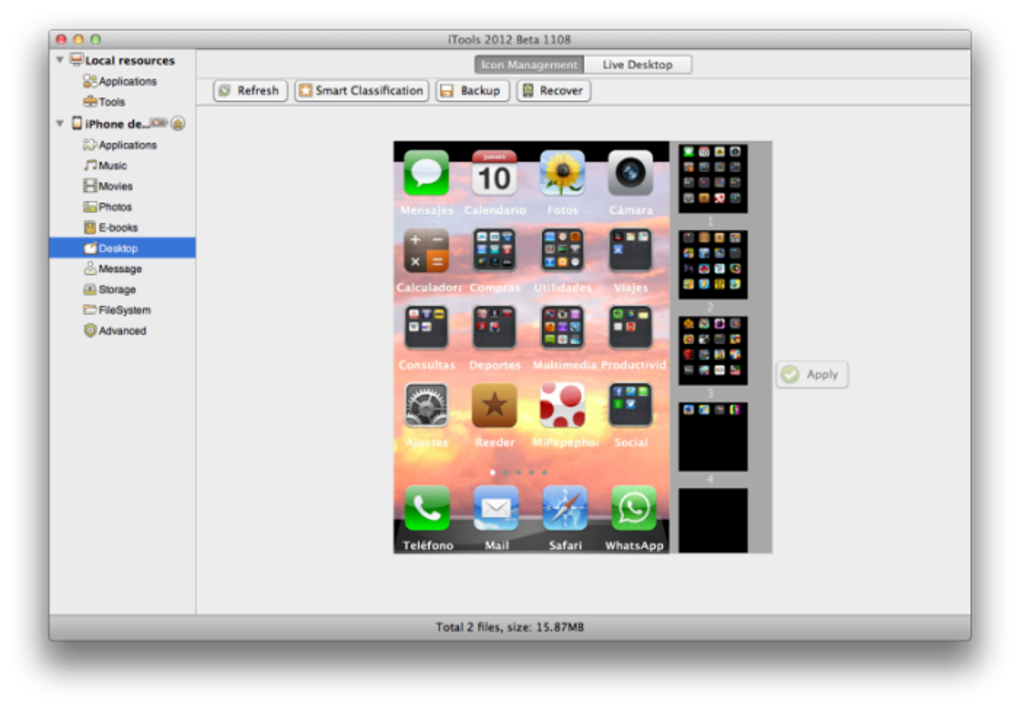The width and height of the screenshot is (1020, 708).
Task: Collapse the iPhone device tree
Action: tap(60, 123)
